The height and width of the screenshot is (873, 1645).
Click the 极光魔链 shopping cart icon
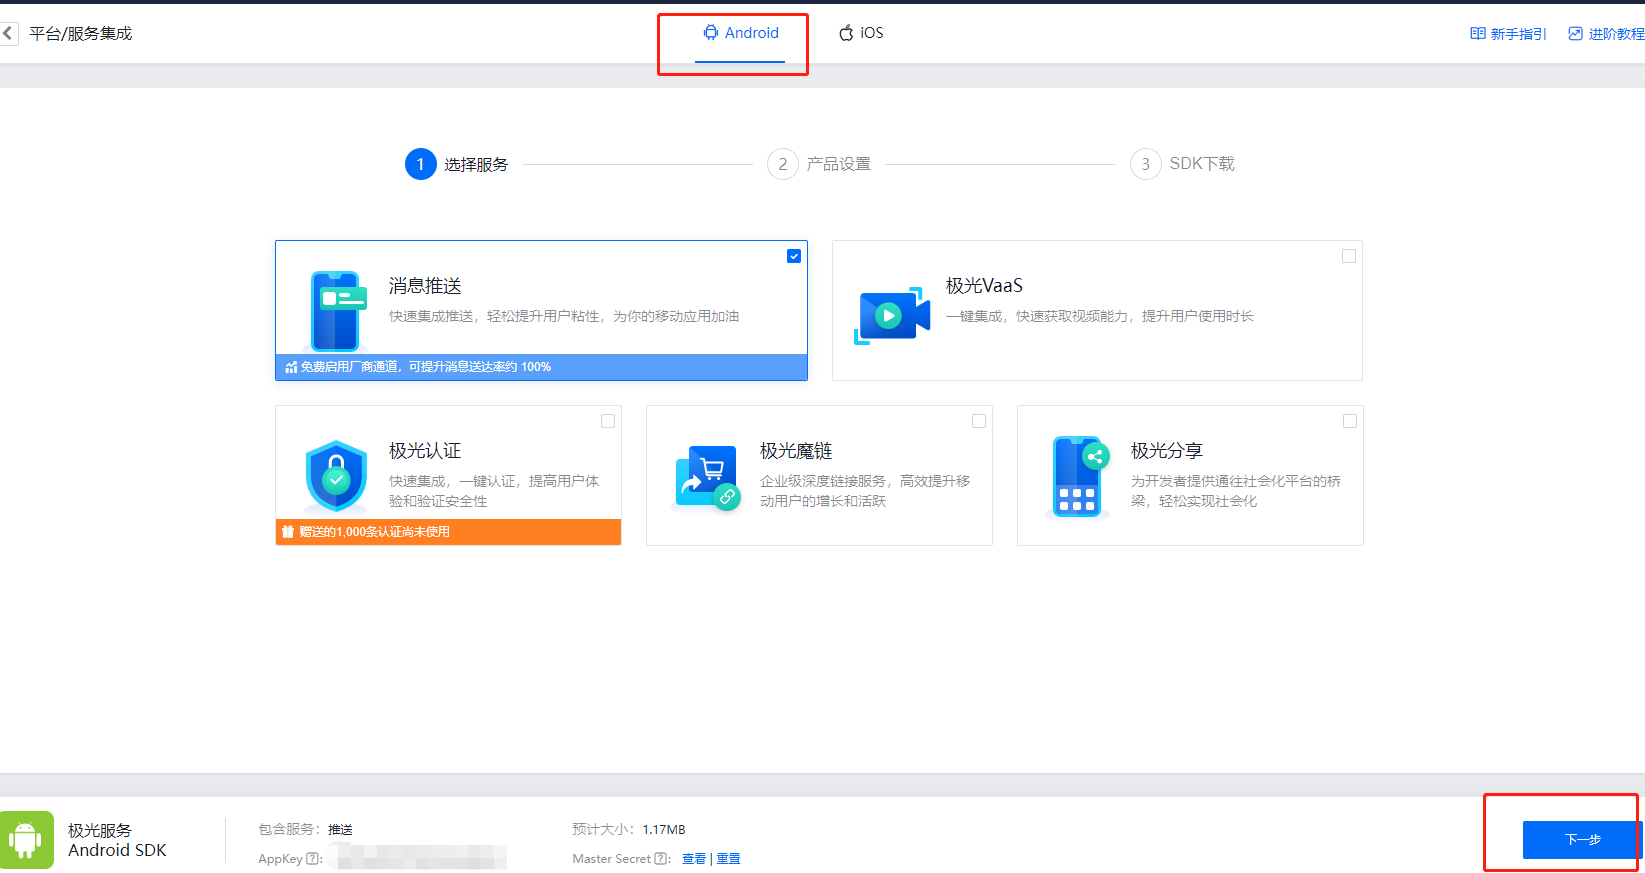(708, 477)
